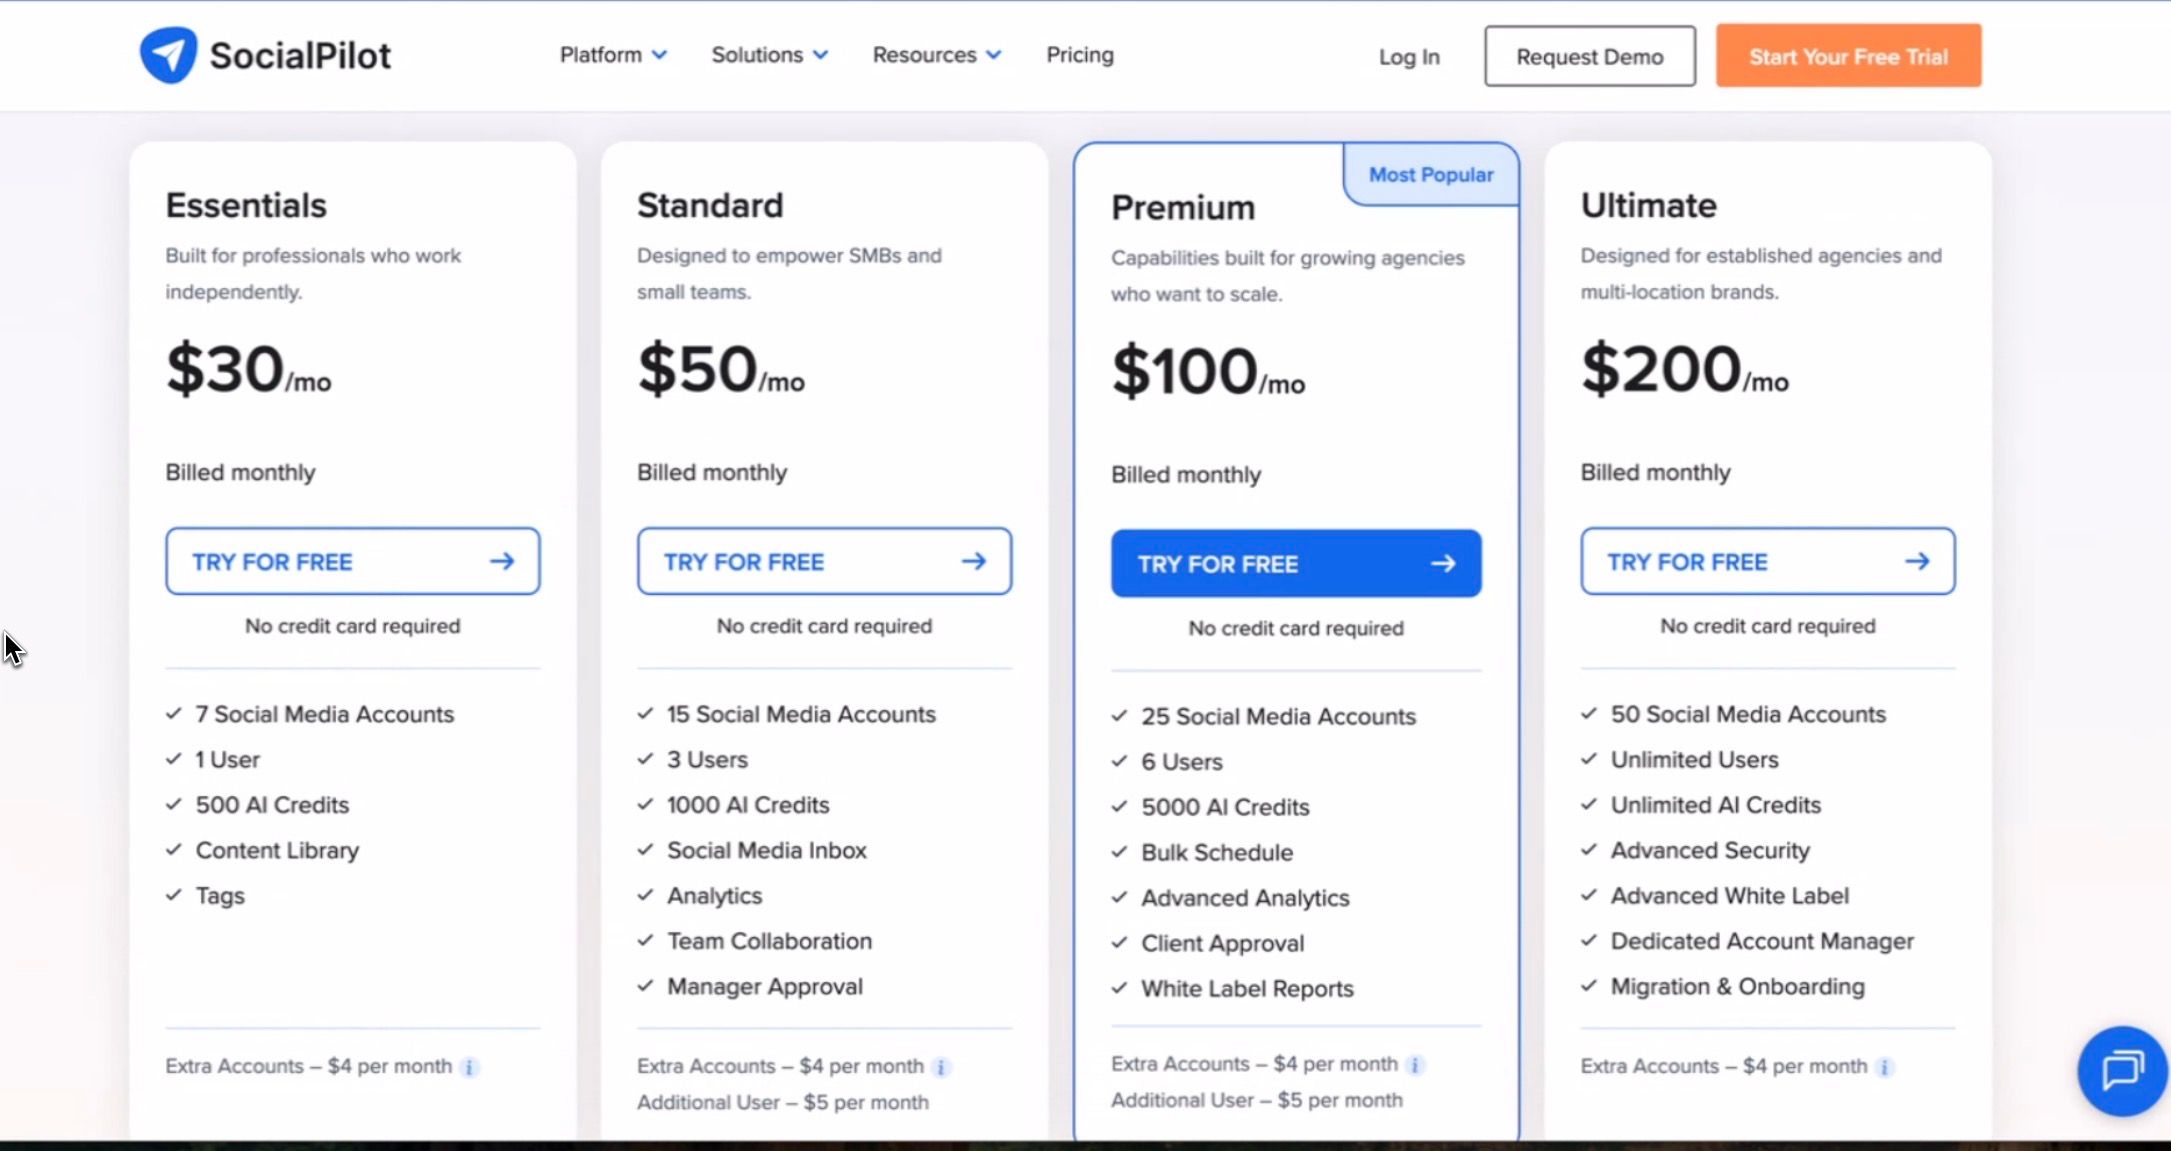This screenshot has height=1151, width=2171.
Task: Click the arrow icon on Ultimate's Try for Free
Action: tap(1920, 561)
